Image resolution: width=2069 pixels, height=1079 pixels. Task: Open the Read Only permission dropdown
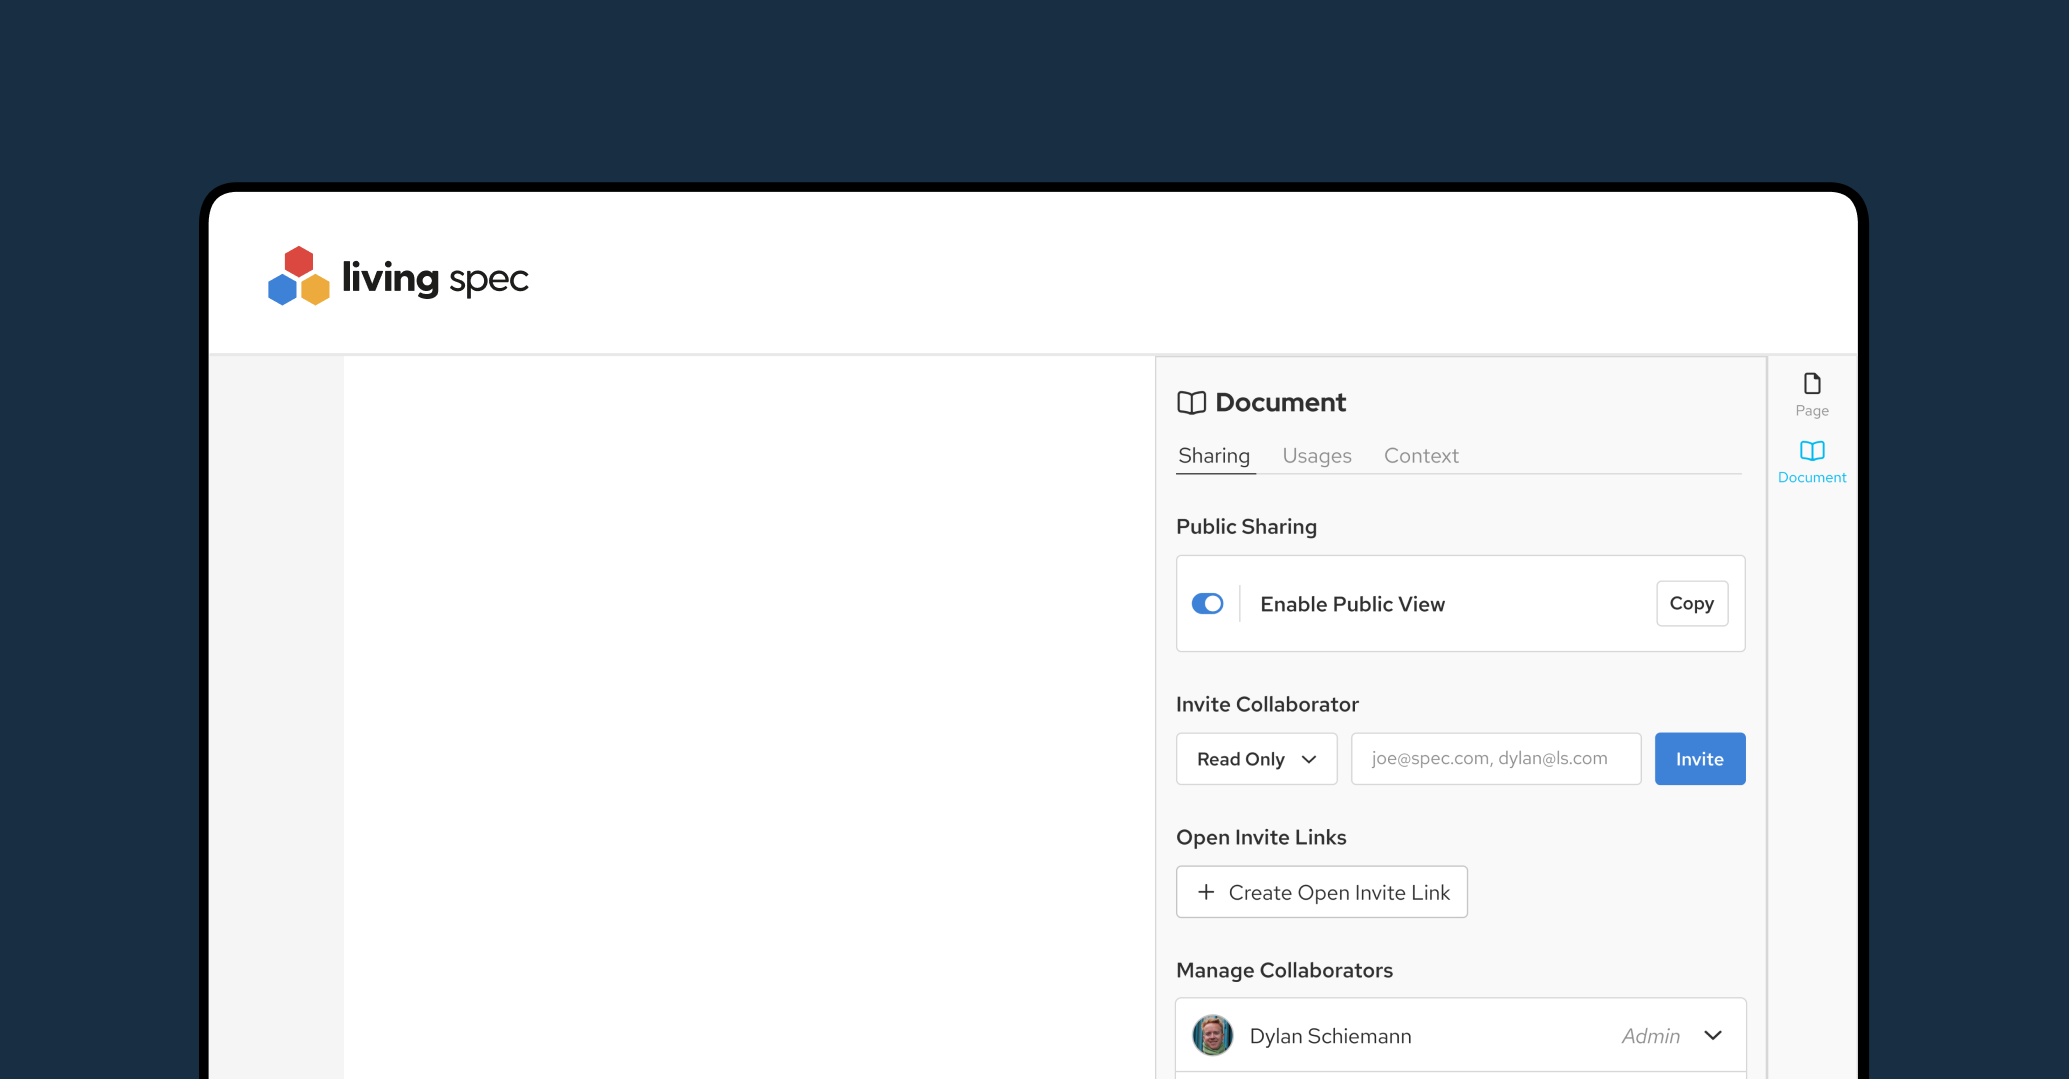tap(1256, 759)
